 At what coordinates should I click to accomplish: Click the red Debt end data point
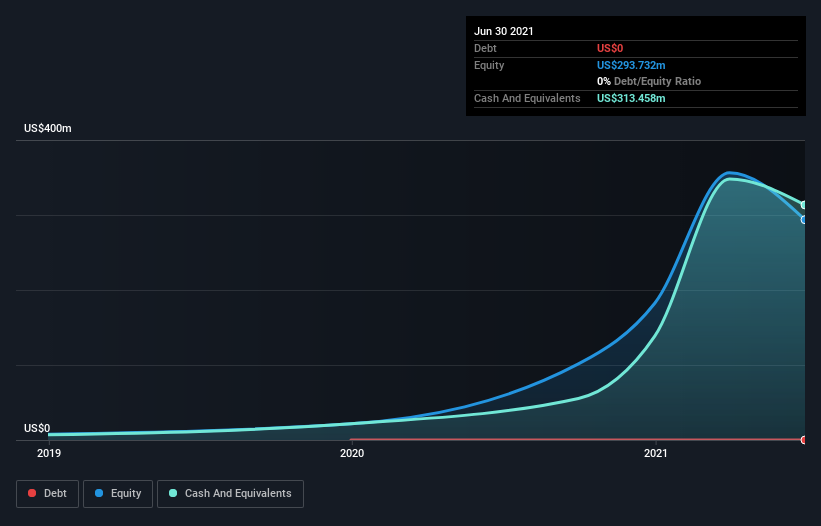(x=804, y=440)
